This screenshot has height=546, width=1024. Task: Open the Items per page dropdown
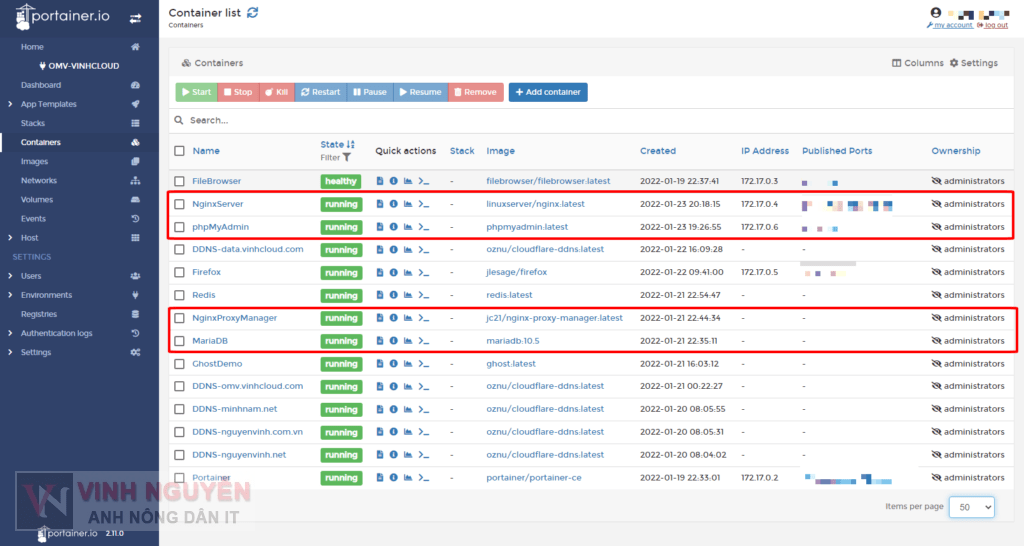point(971,507)
